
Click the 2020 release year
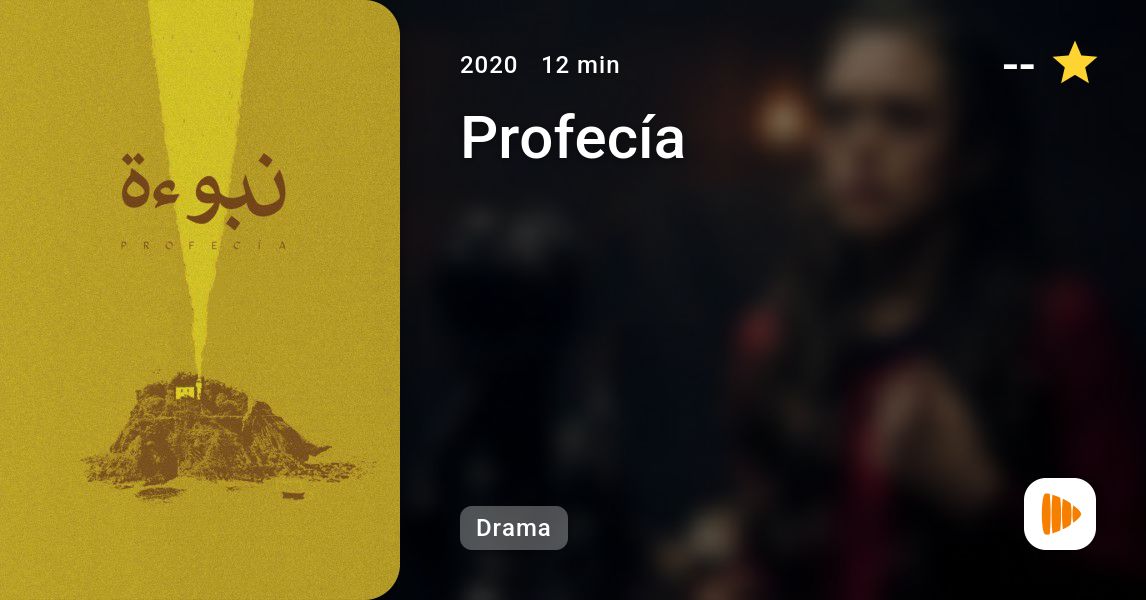coord(488,65)
